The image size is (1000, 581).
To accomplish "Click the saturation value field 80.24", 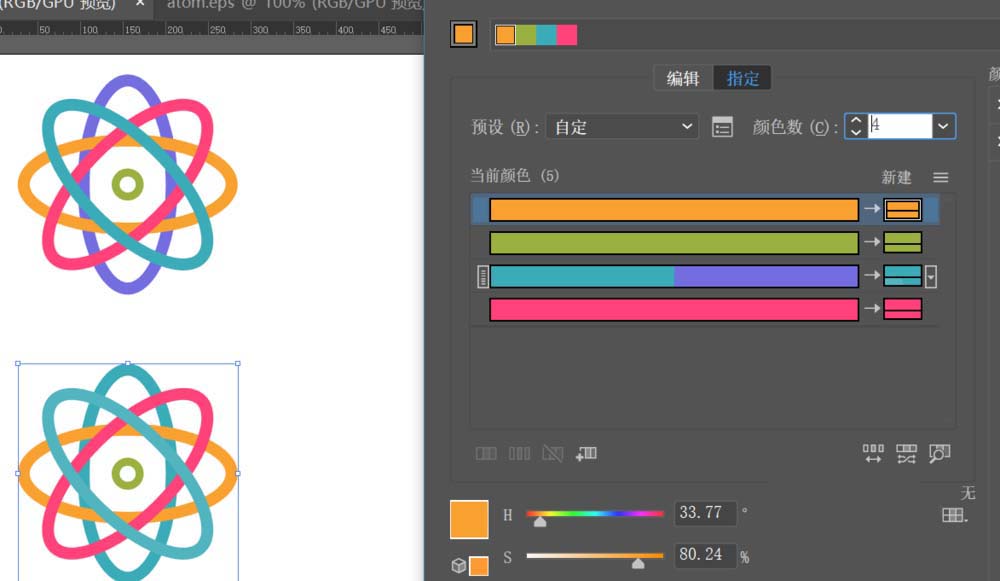I will point(705,555).
